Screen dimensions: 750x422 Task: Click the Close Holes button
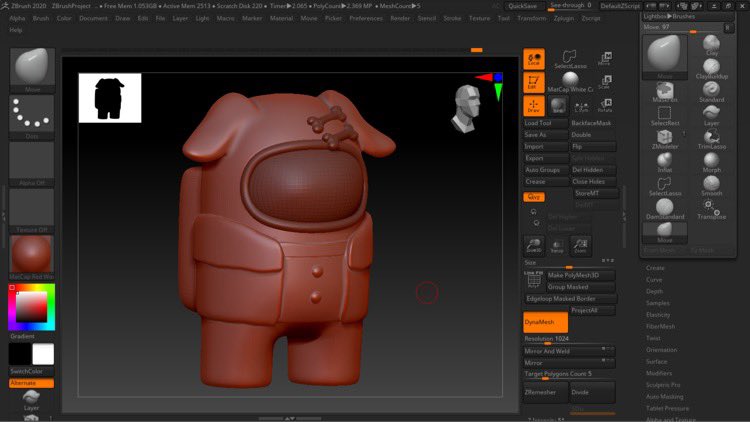pyautogui.click(x=592, y=182)
